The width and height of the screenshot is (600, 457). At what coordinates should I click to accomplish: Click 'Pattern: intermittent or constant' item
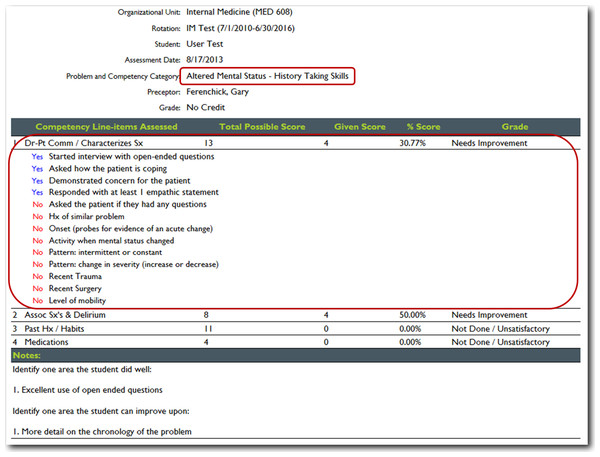coord(105,253)
